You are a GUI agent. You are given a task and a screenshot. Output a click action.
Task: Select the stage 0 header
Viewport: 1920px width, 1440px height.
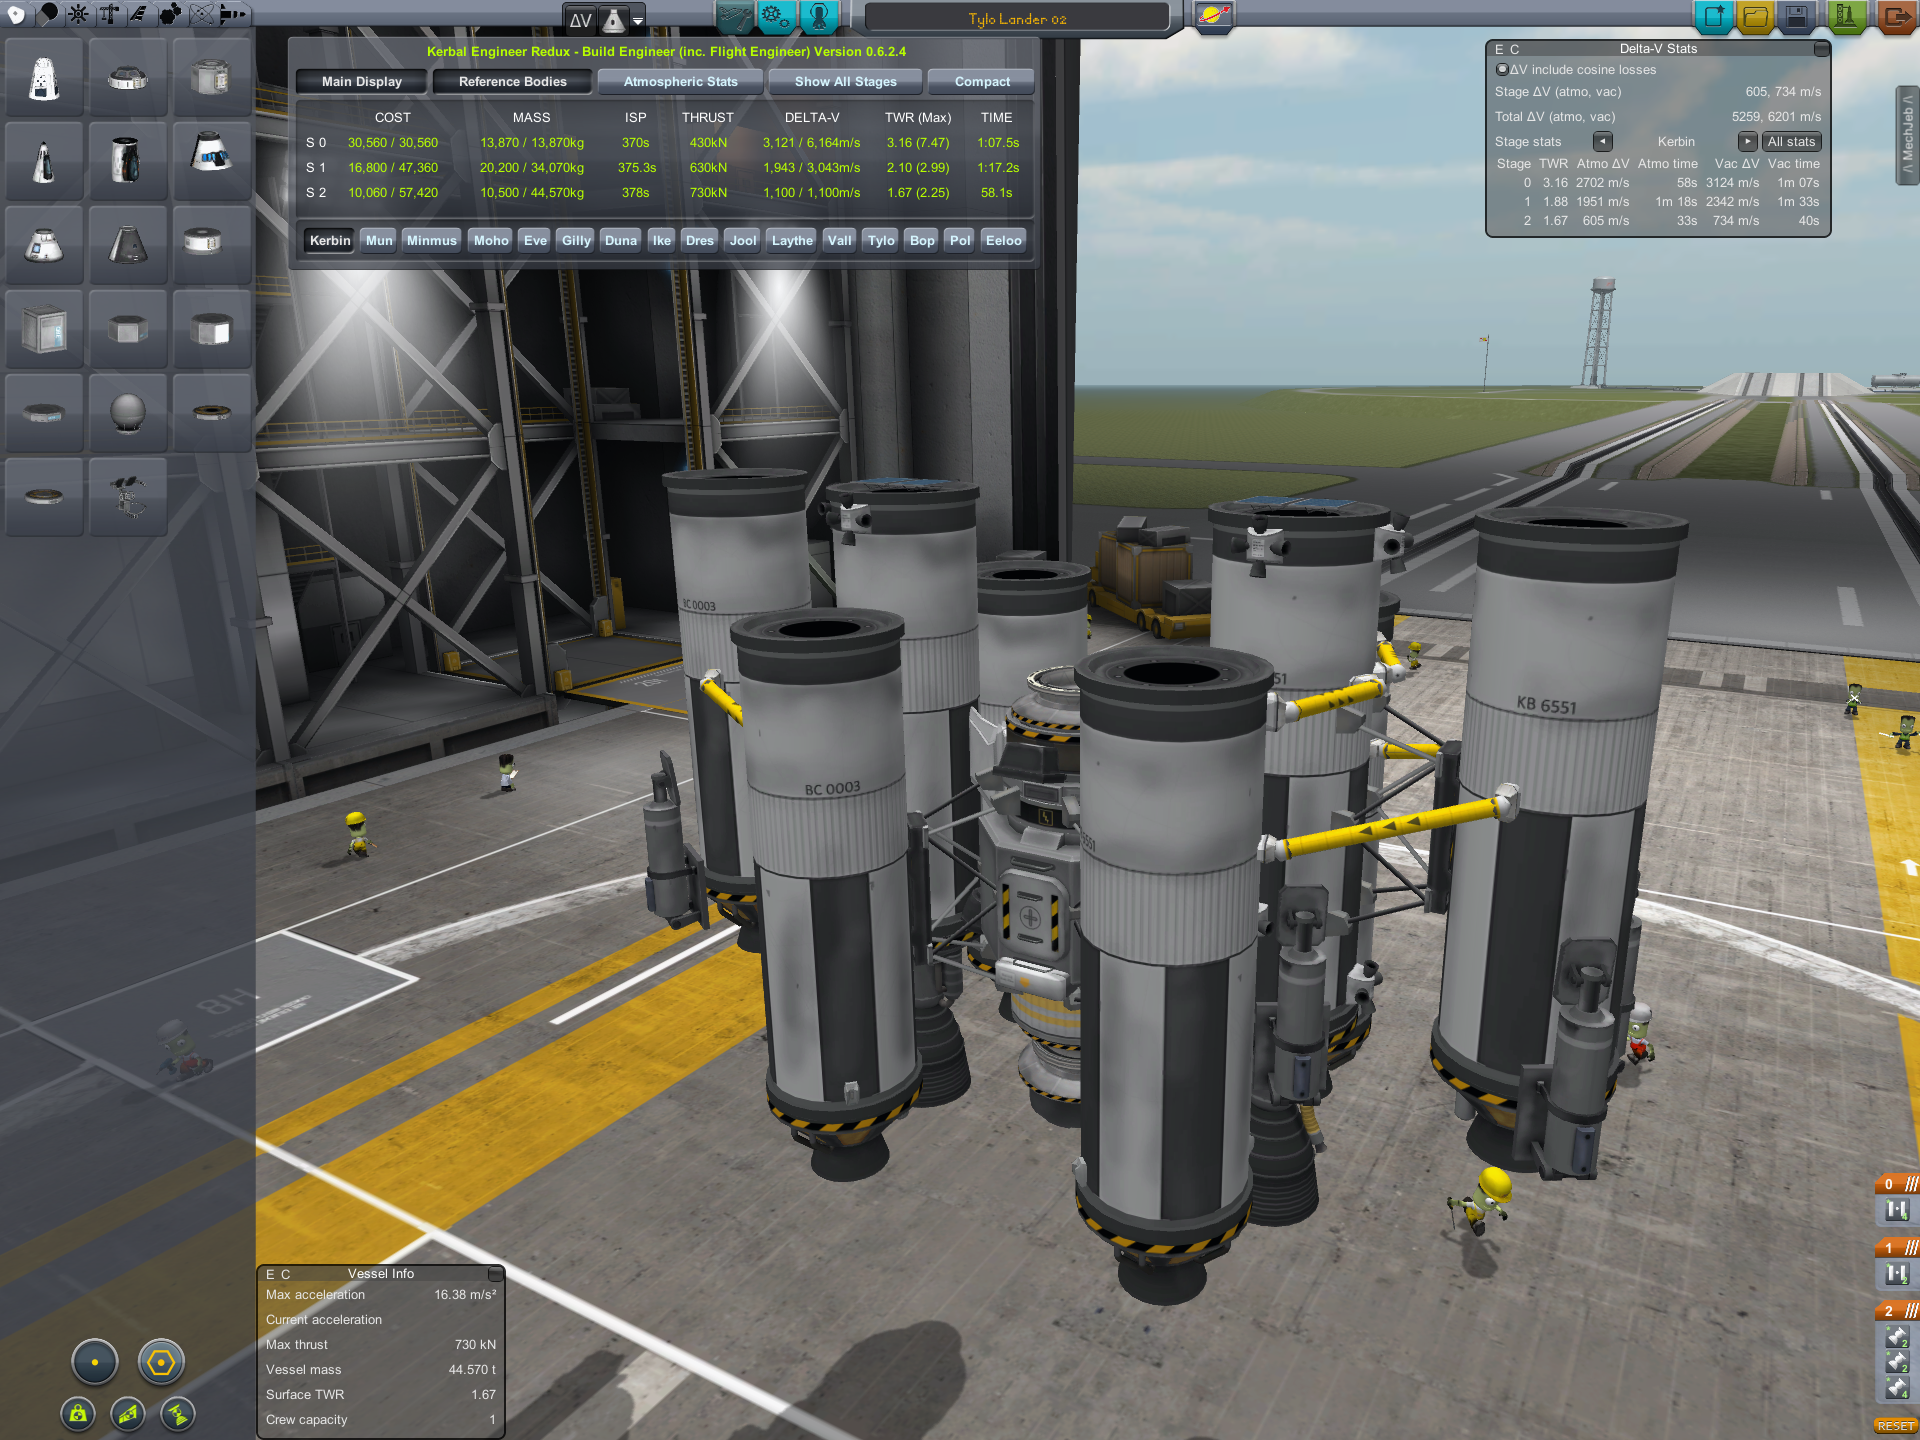point(1897,1184)
